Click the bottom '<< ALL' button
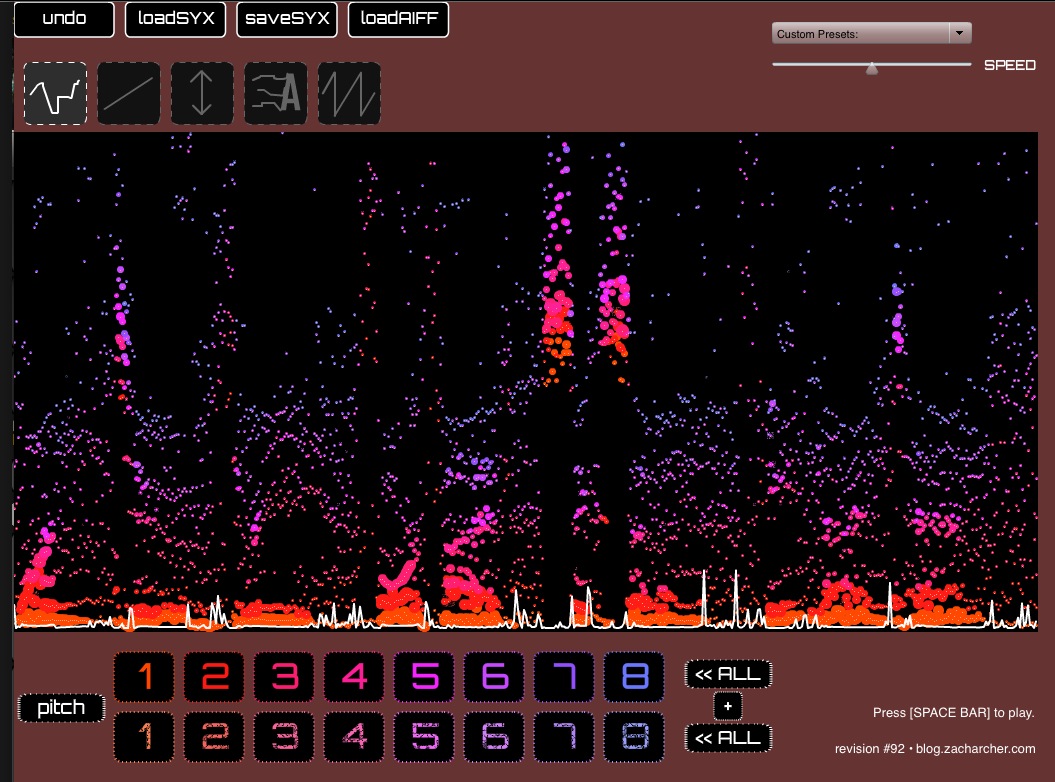This screenshot has height=782, width=1055. coord(728,738)
